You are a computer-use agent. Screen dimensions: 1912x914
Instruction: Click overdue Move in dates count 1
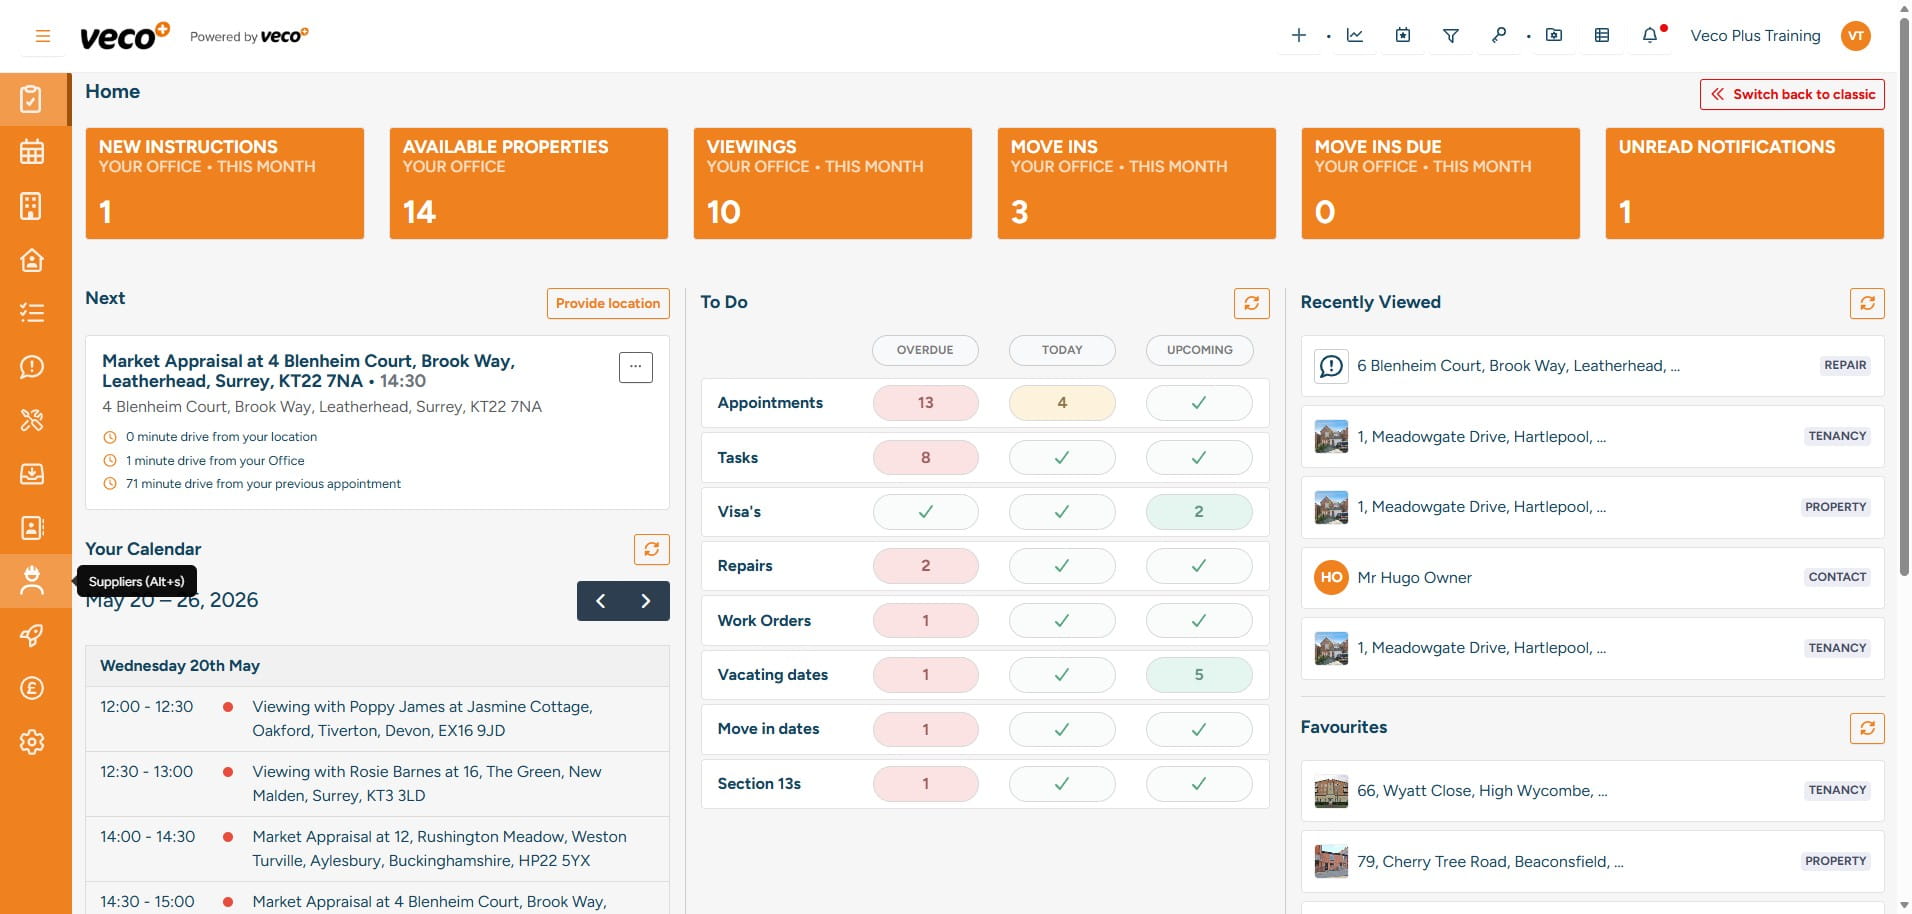[x=925, y=729]
